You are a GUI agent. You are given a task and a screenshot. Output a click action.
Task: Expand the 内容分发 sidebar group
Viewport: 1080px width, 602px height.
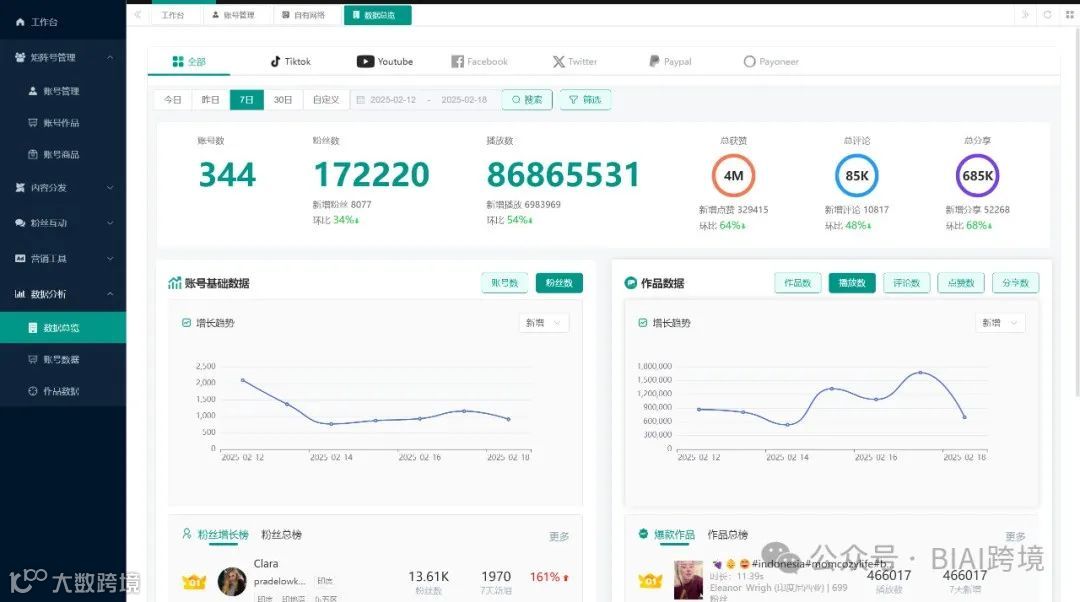(63, 187)
